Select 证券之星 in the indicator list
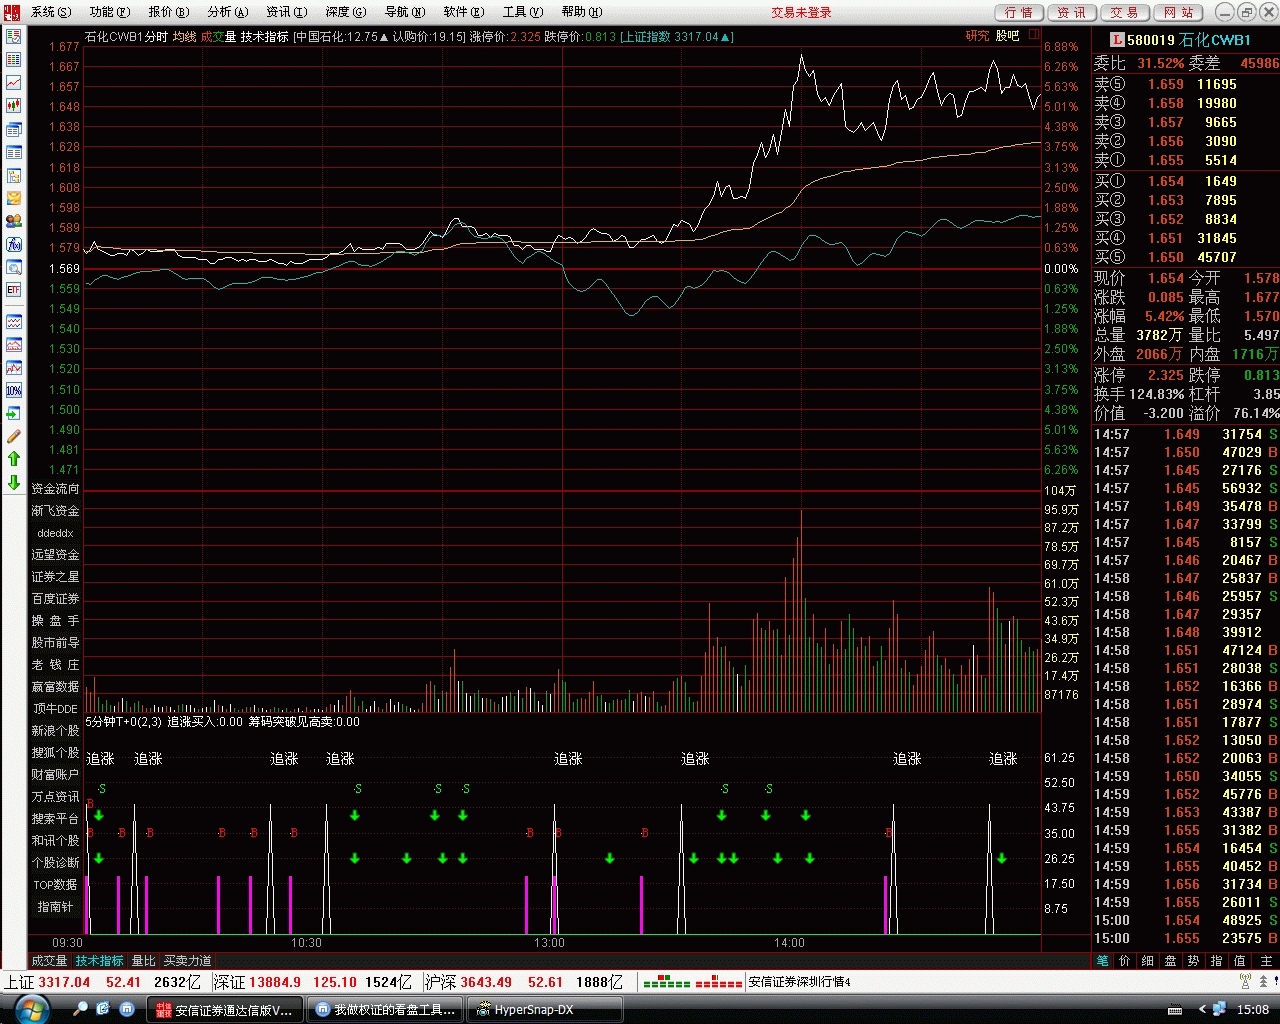1280x1024 pixels. pyautogui.click(x=55, y=577)
